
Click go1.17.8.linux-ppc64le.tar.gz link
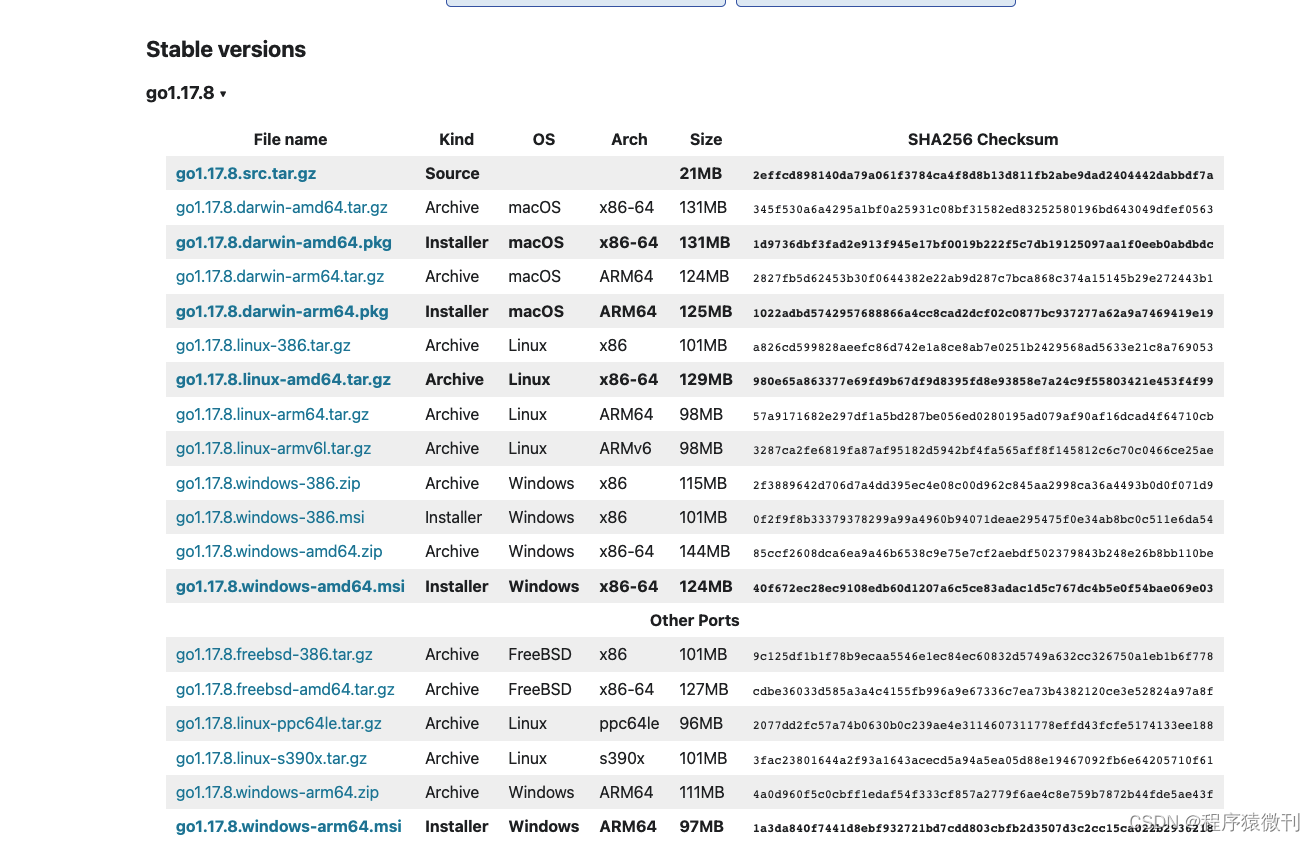point(279,724)
